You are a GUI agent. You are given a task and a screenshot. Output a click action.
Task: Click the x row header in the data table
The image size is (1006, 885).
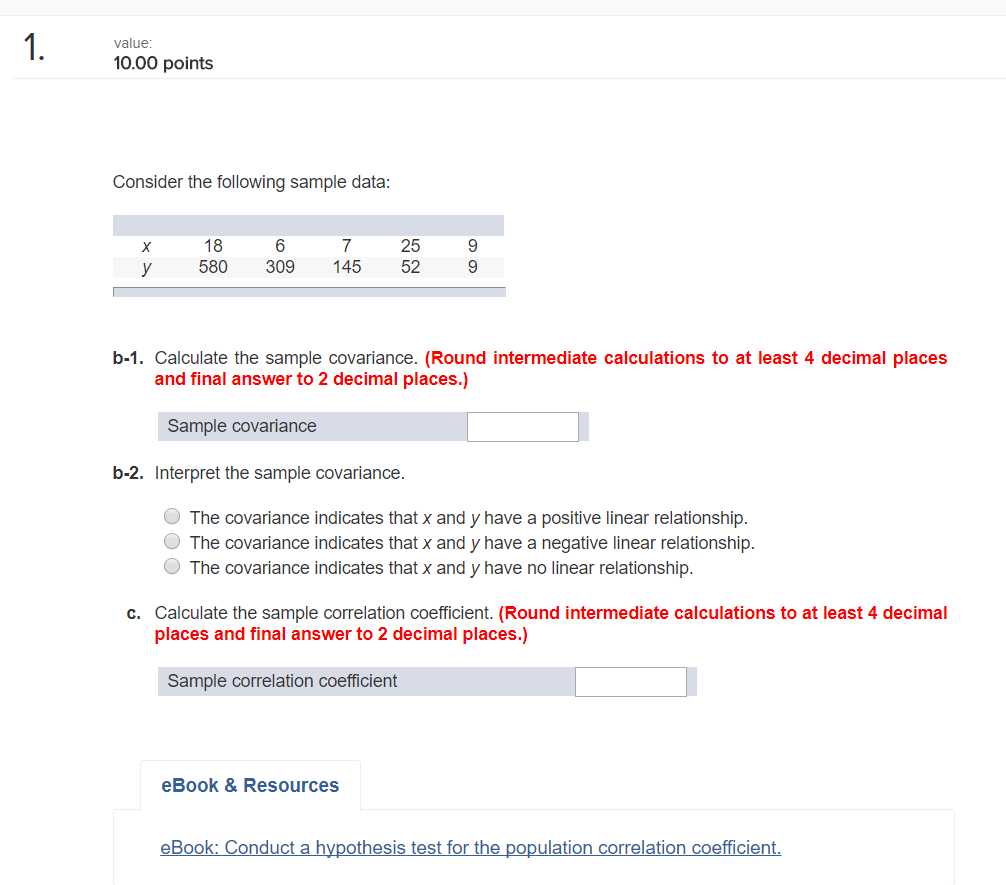tap(147, 246)
